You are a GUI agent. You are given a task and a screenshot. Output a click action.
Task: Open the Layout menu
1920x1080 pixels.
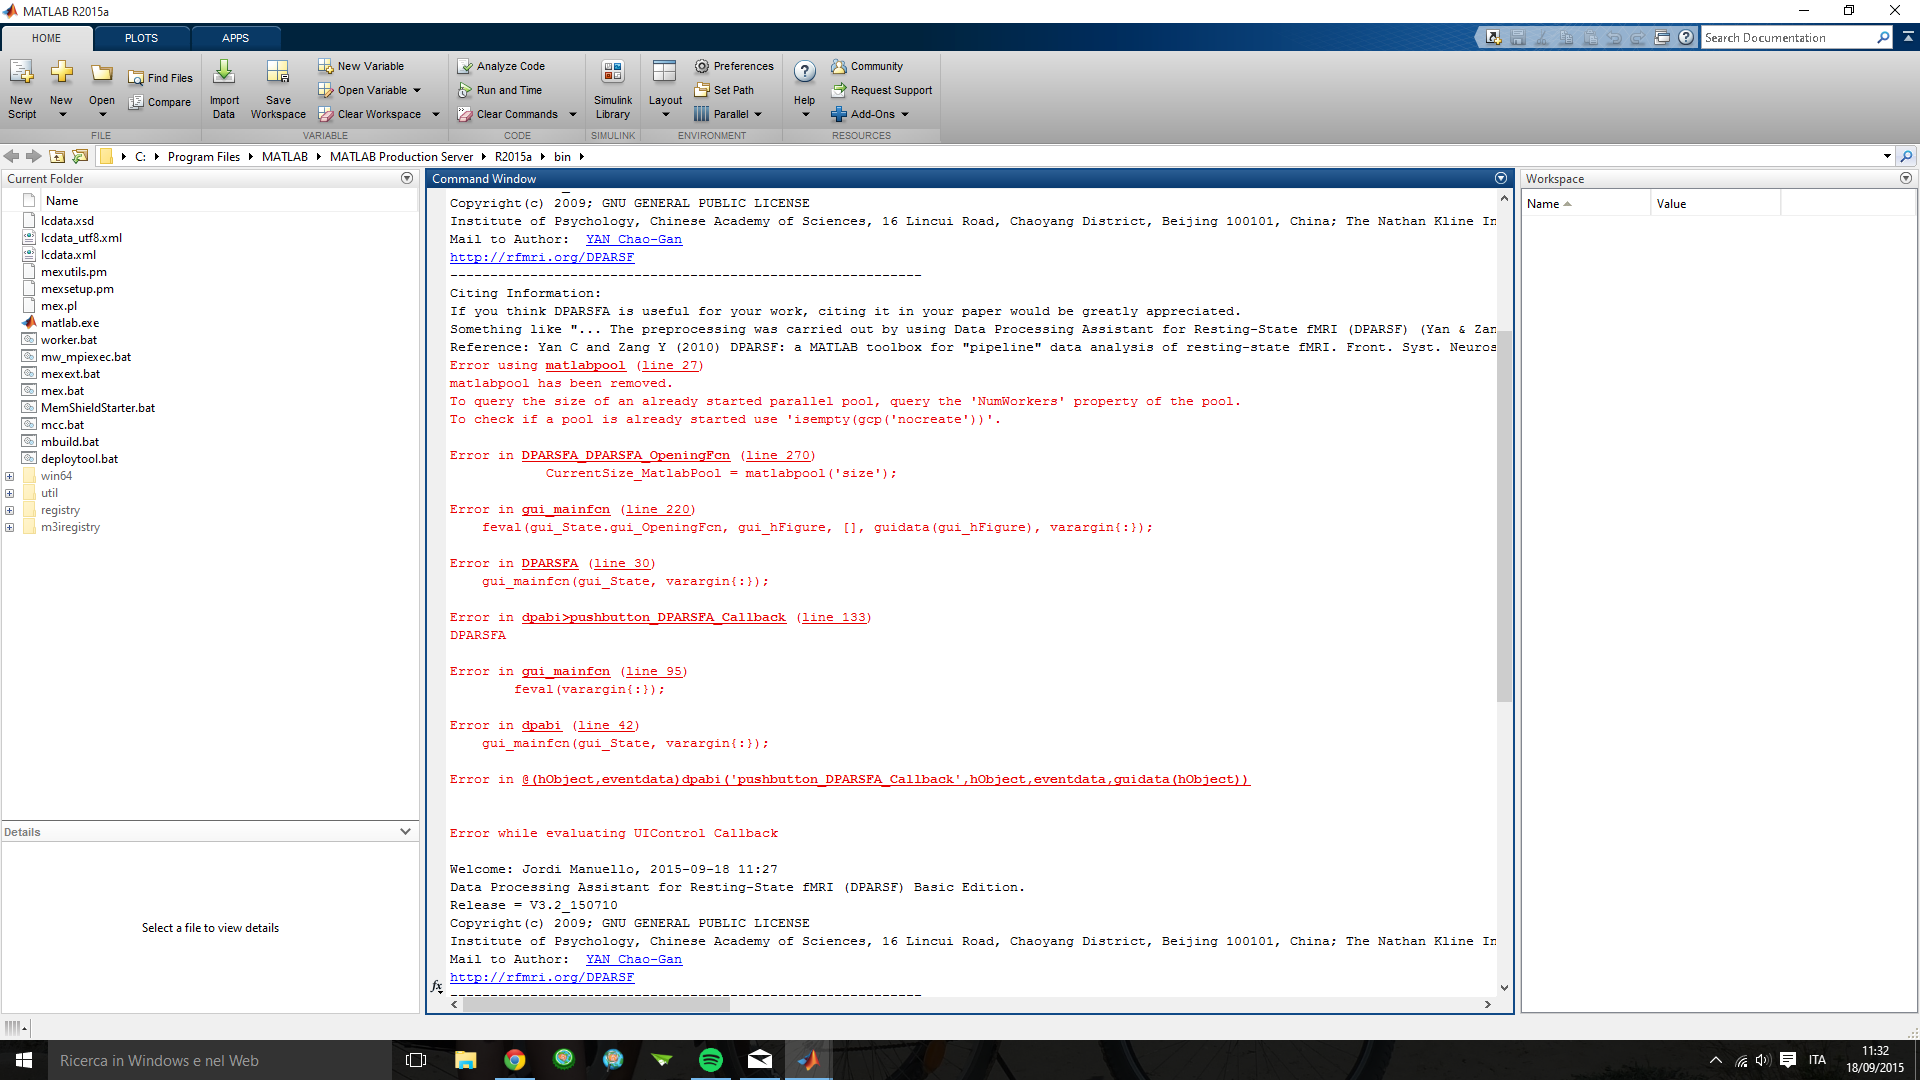(x=665, y=88)
